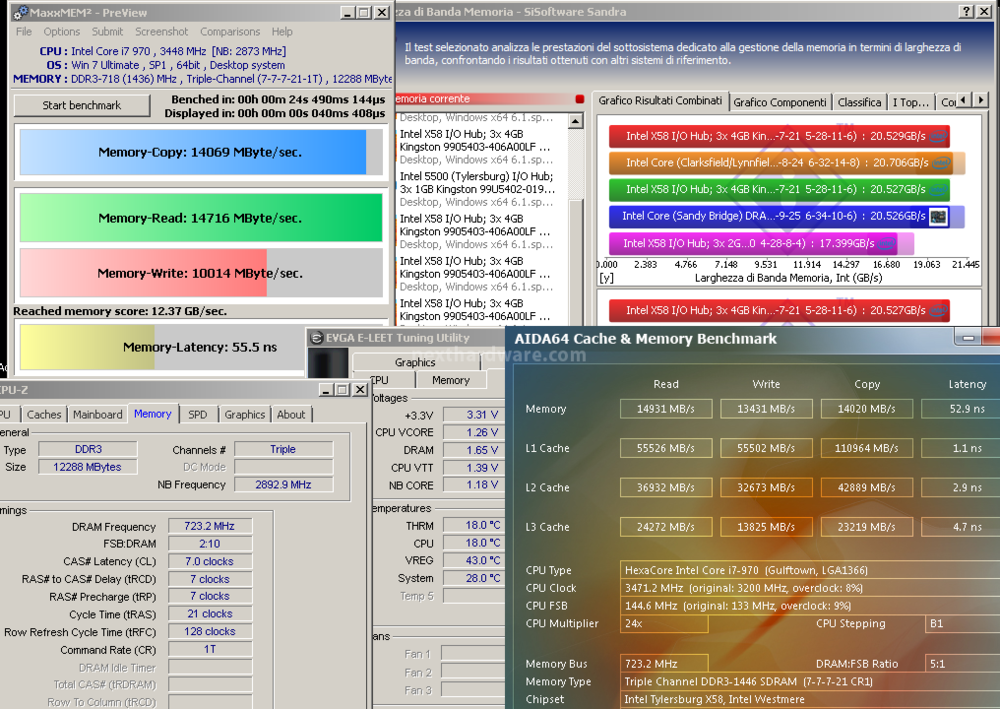Click CPU-Z Command Rate value '1T'
The height and width of the screenshot is (709, 1000).
(210, 649)
